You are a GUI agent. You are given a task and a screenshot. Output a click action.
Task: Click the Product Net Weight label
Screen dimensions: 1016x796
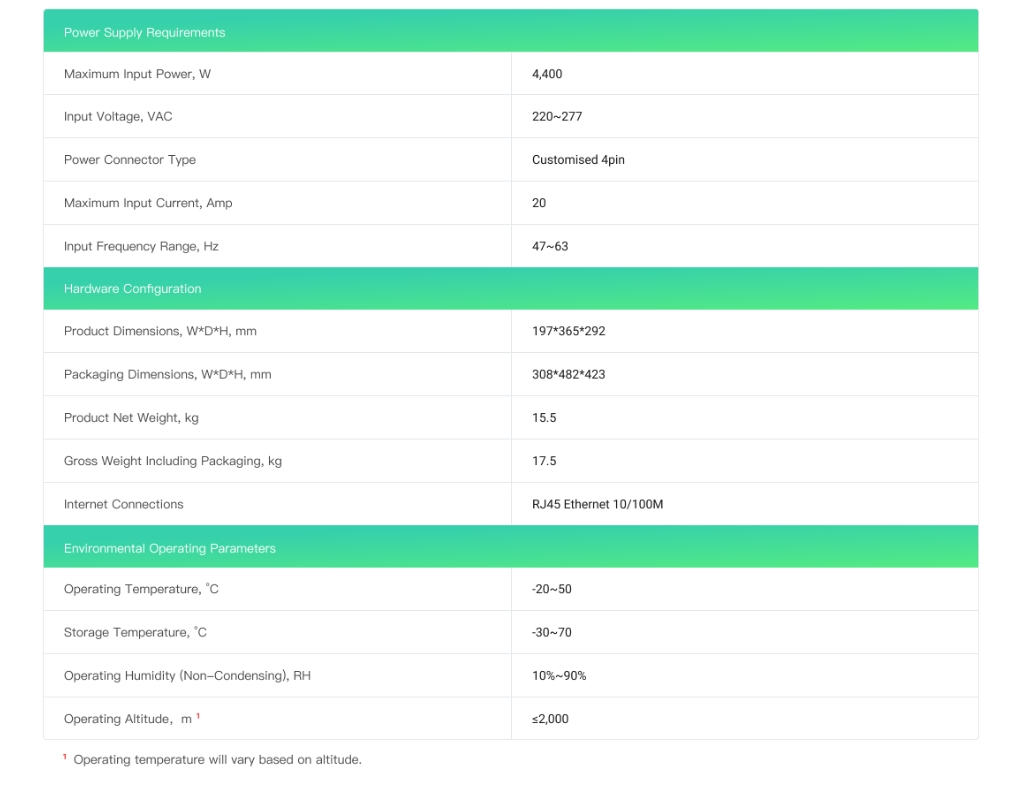pos(131,418)
